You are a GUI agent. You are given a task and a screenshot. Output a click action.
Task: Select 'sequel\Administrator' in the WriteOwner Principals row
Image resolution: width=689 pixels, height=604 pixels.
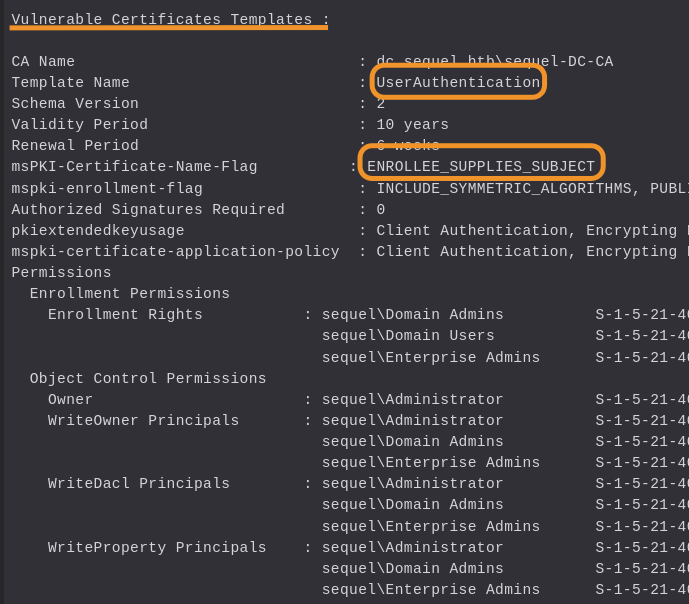[x=413, y=420]
